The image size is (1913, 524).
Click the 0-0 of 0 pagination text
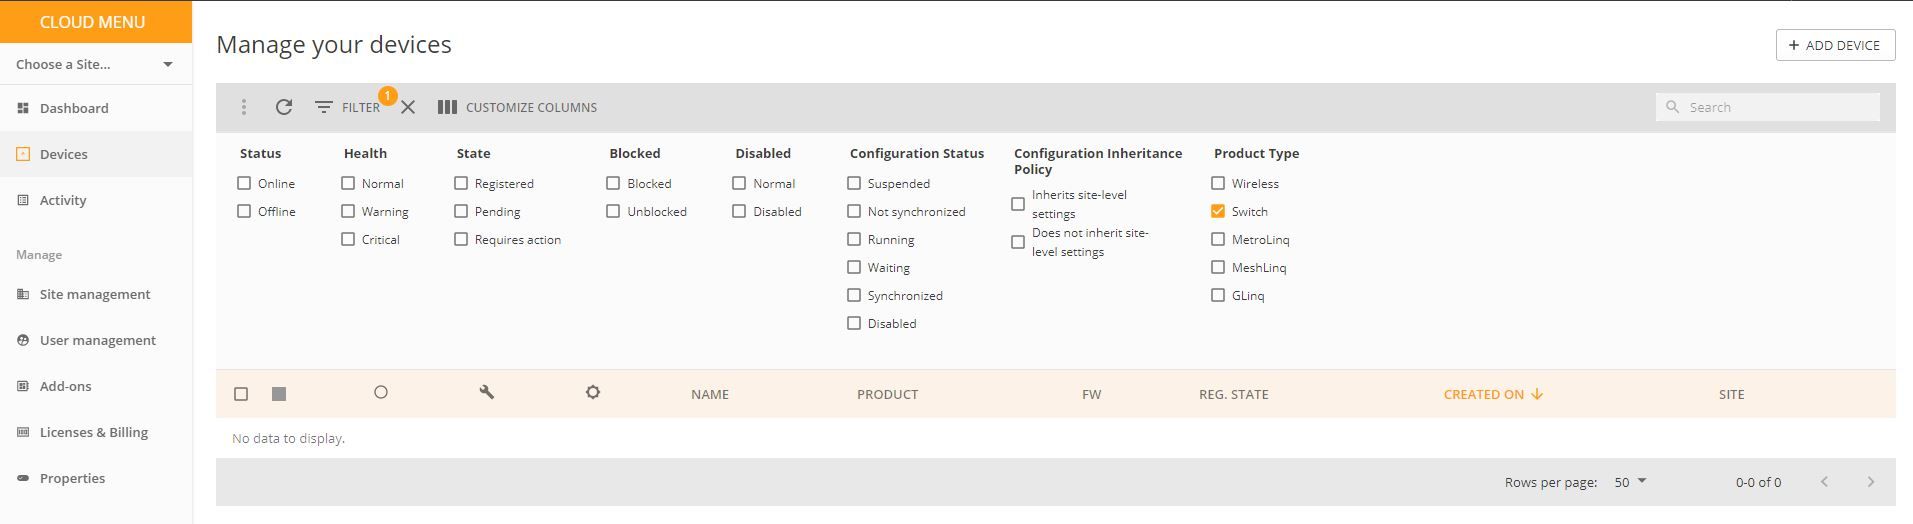click(1758, 482)
